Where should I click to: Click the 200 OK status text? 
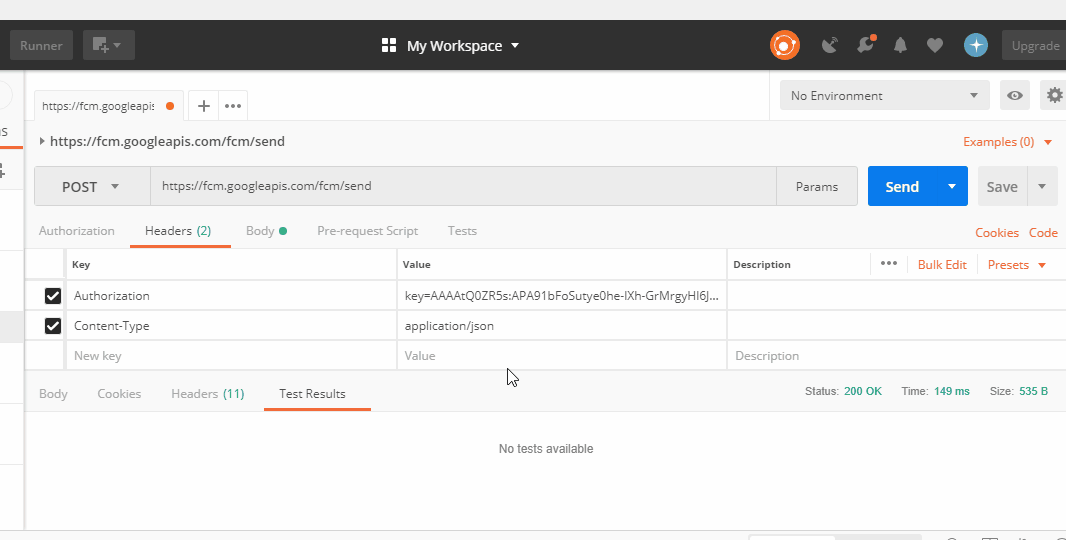(863, 392)
